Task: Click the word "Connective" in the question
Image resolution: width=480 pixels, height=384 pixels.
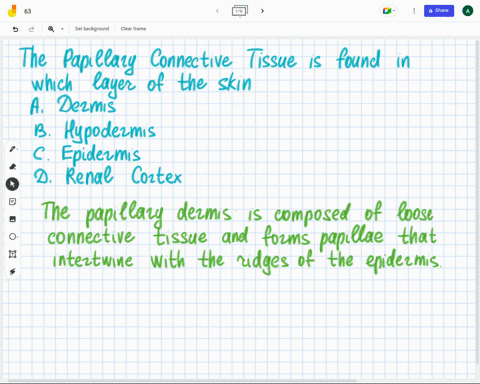Action: (191, 59)
